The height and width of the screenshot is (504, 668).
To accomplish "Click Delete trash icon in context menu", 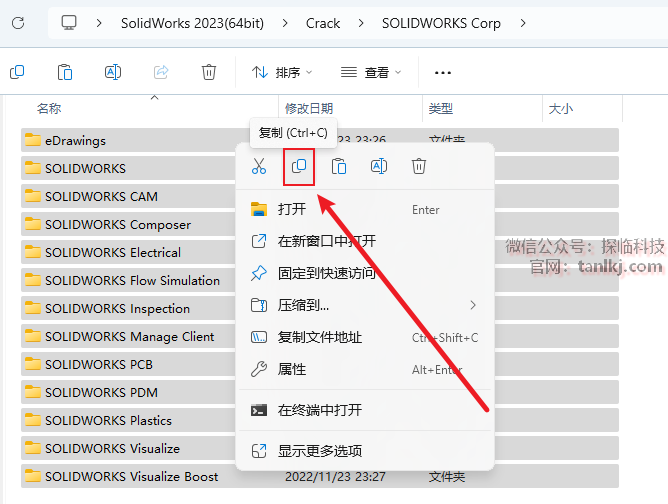I will [x=419, y=166].
